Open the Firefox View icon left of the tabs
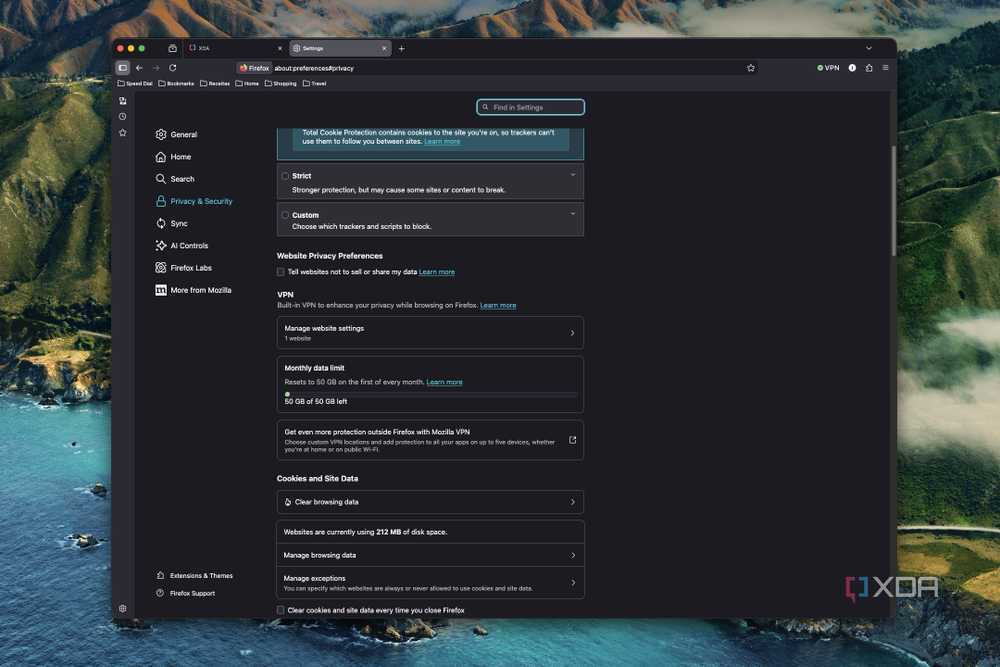The image size is (1000, 667). coord(172,48)
